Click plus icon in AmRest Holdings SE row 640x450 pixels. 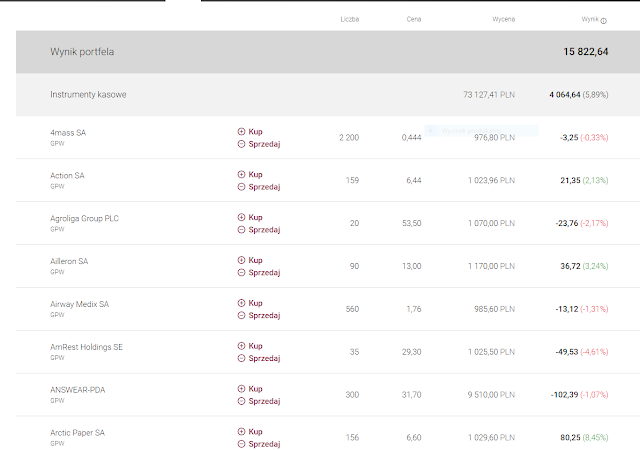pyautogui.click(x=241, y=346)
